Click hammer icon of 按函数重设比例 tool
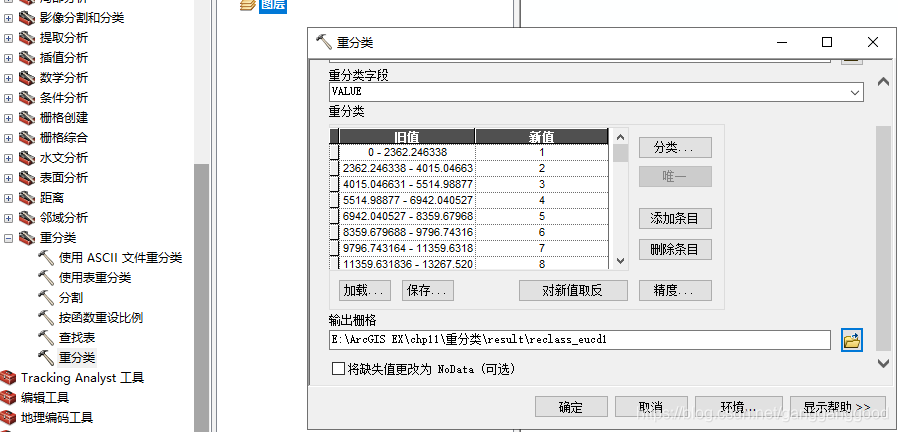Viewport: 898px width, 432px height. pyautogui.click(x=46, y=317)
